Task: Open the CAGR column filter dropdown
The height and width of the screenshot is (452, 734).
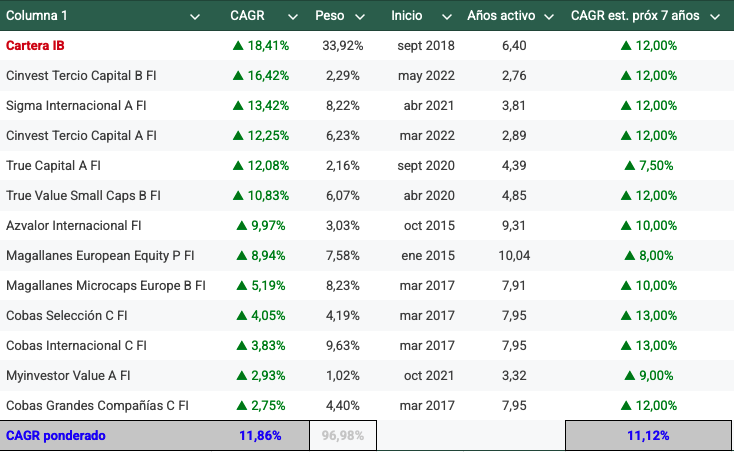Action: (293, 17)
